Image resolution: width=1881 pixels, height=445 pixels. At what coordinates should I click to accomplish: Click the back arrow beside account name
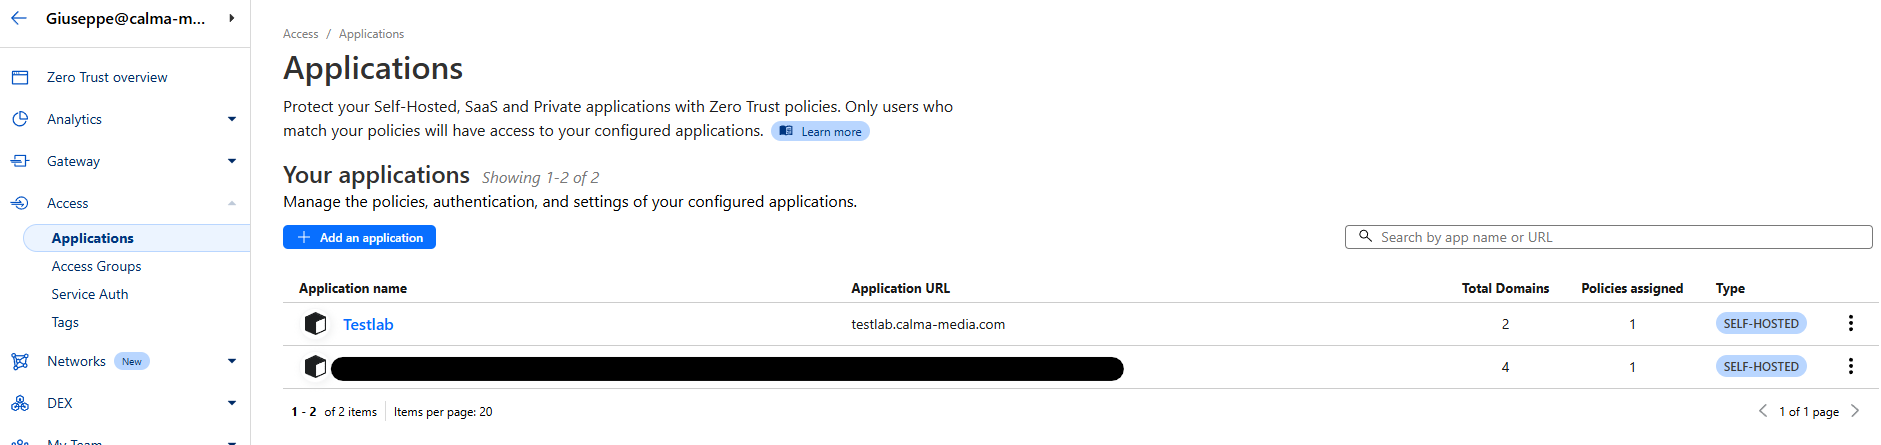click(x=19, y=18)
